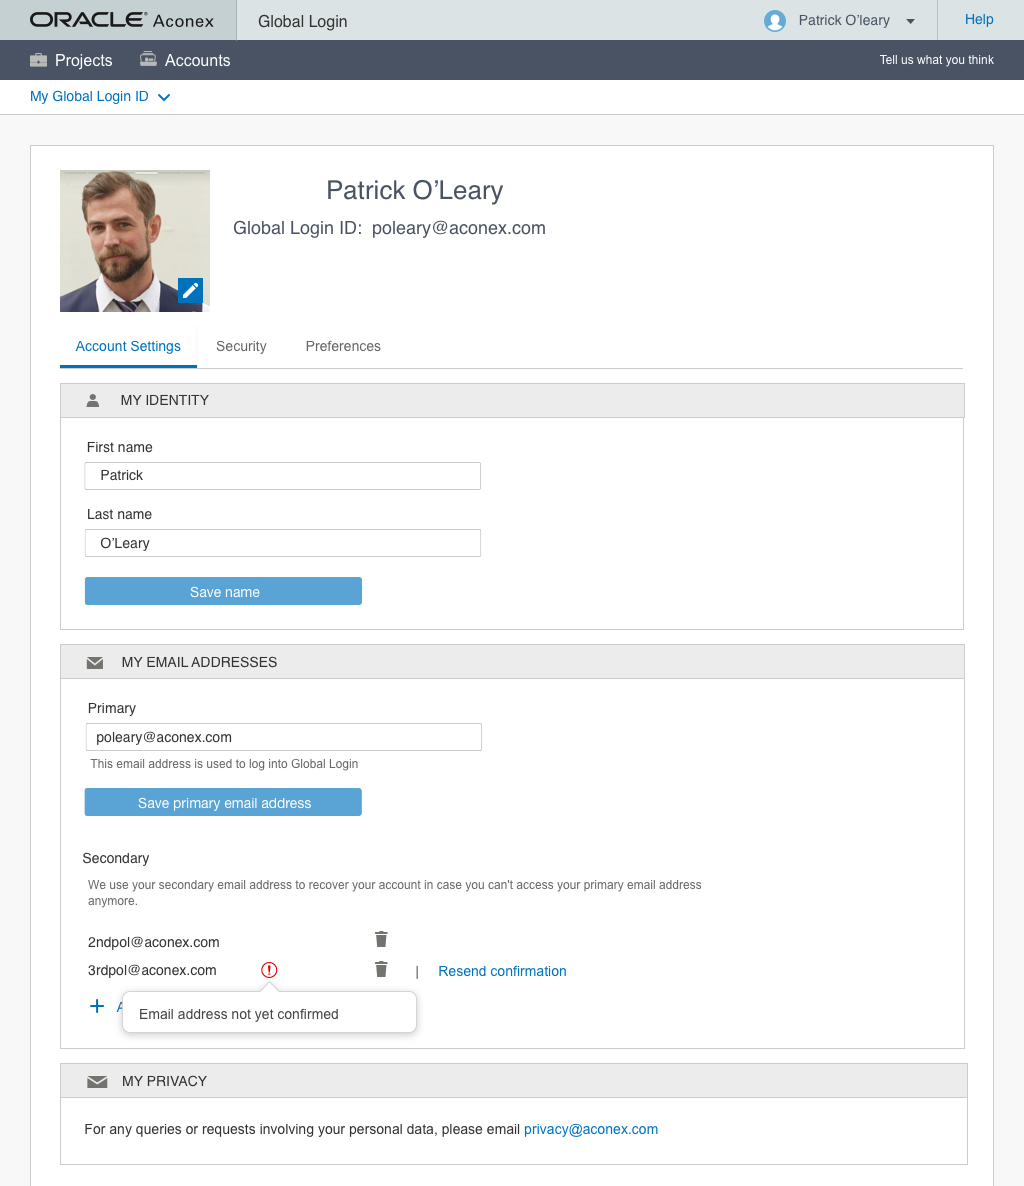Open Projects via the briefcase icon

pyautogui.click(x=39, y=60)
